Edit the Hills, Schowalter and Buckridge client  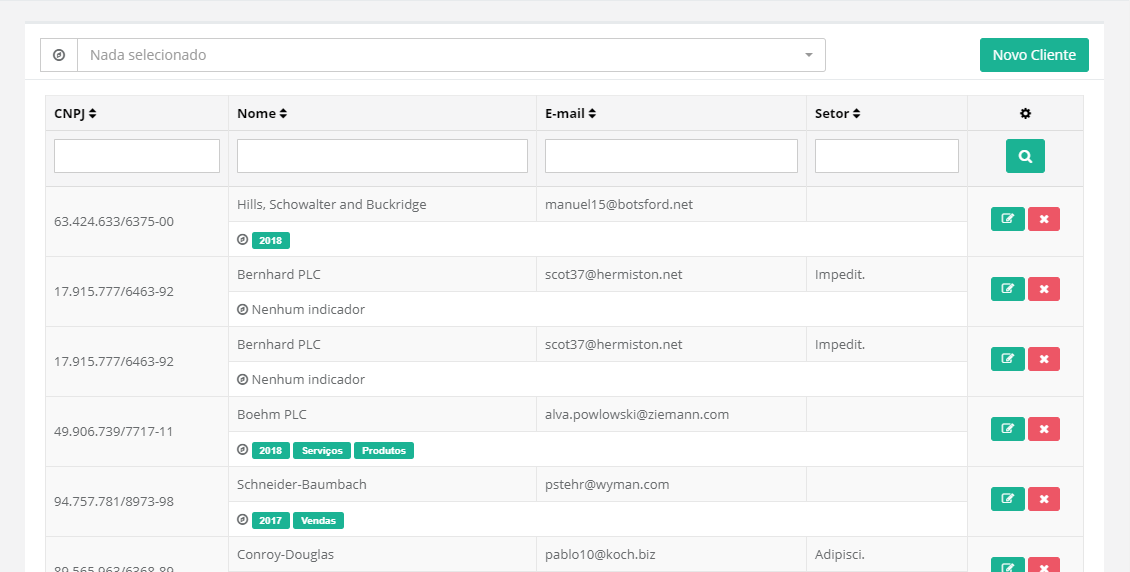1007,219
